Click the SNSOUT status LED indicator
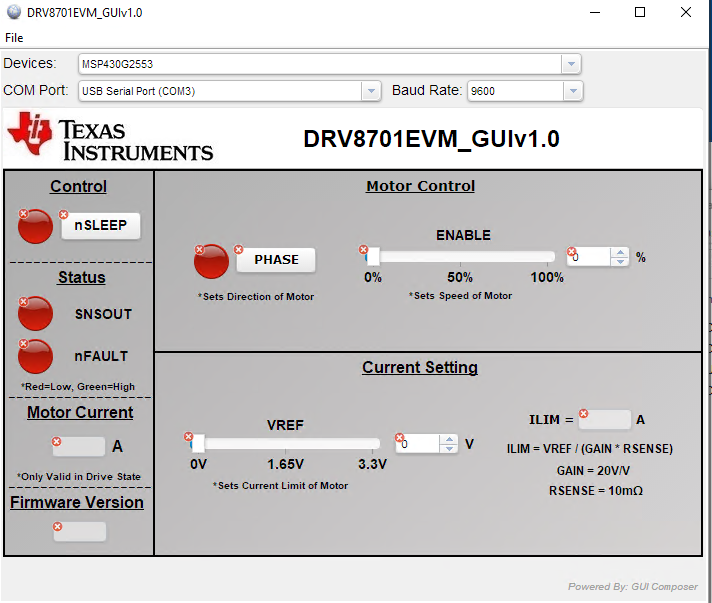 [35, 313]
